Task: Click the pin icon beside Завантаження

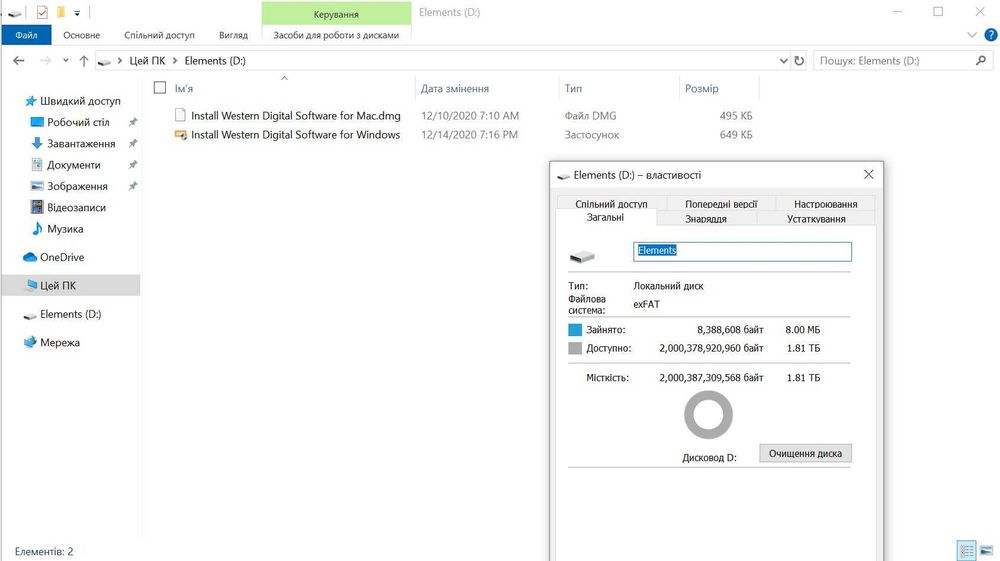Action: click(133, 143)
